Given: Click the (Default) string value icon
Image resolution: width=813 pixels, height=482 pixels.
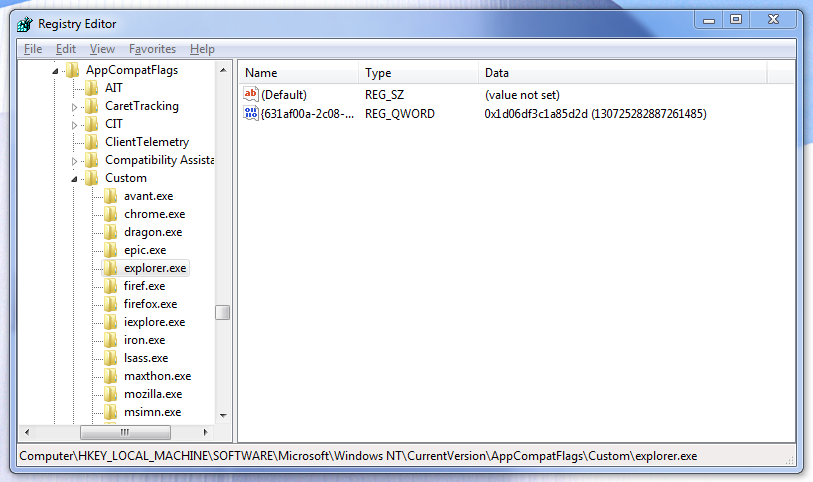Looking at the screenshot, I should (251, 94).
